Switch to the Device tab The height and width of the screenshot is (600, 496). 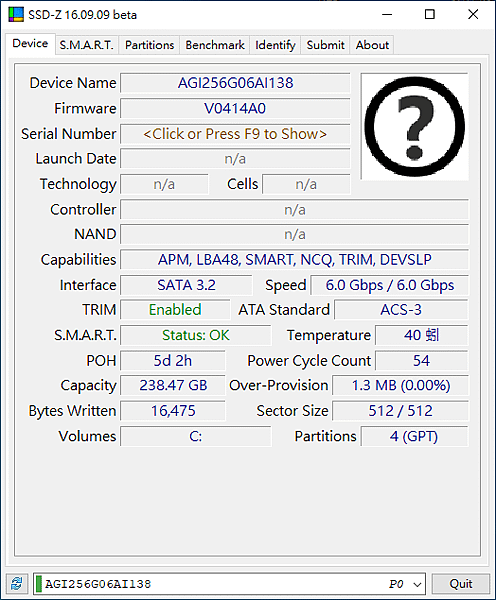pyautogui.click(x=30, y=44)
